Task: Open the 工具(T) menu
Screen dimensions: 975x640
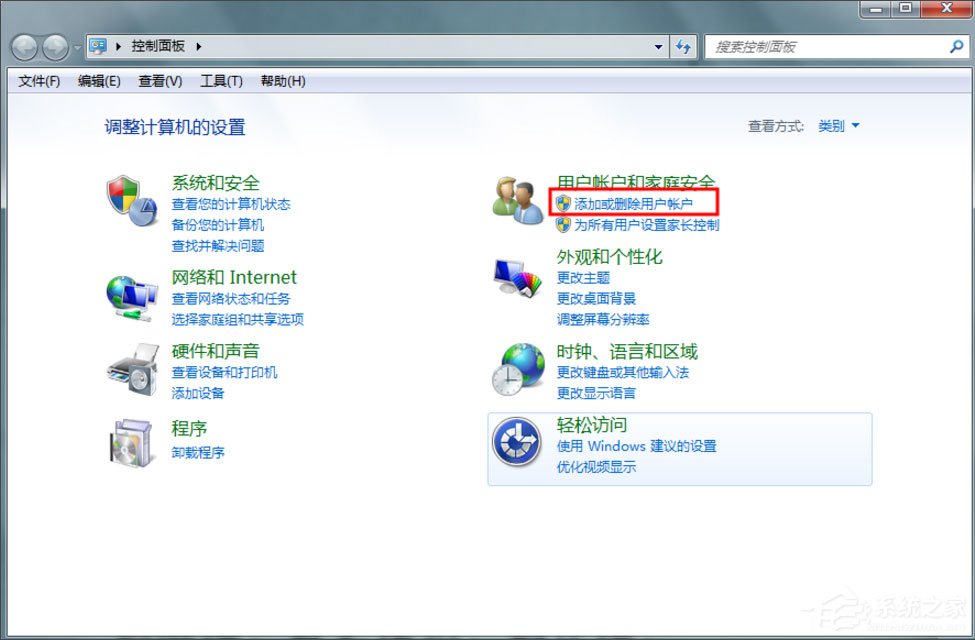Action: [221, 81]
